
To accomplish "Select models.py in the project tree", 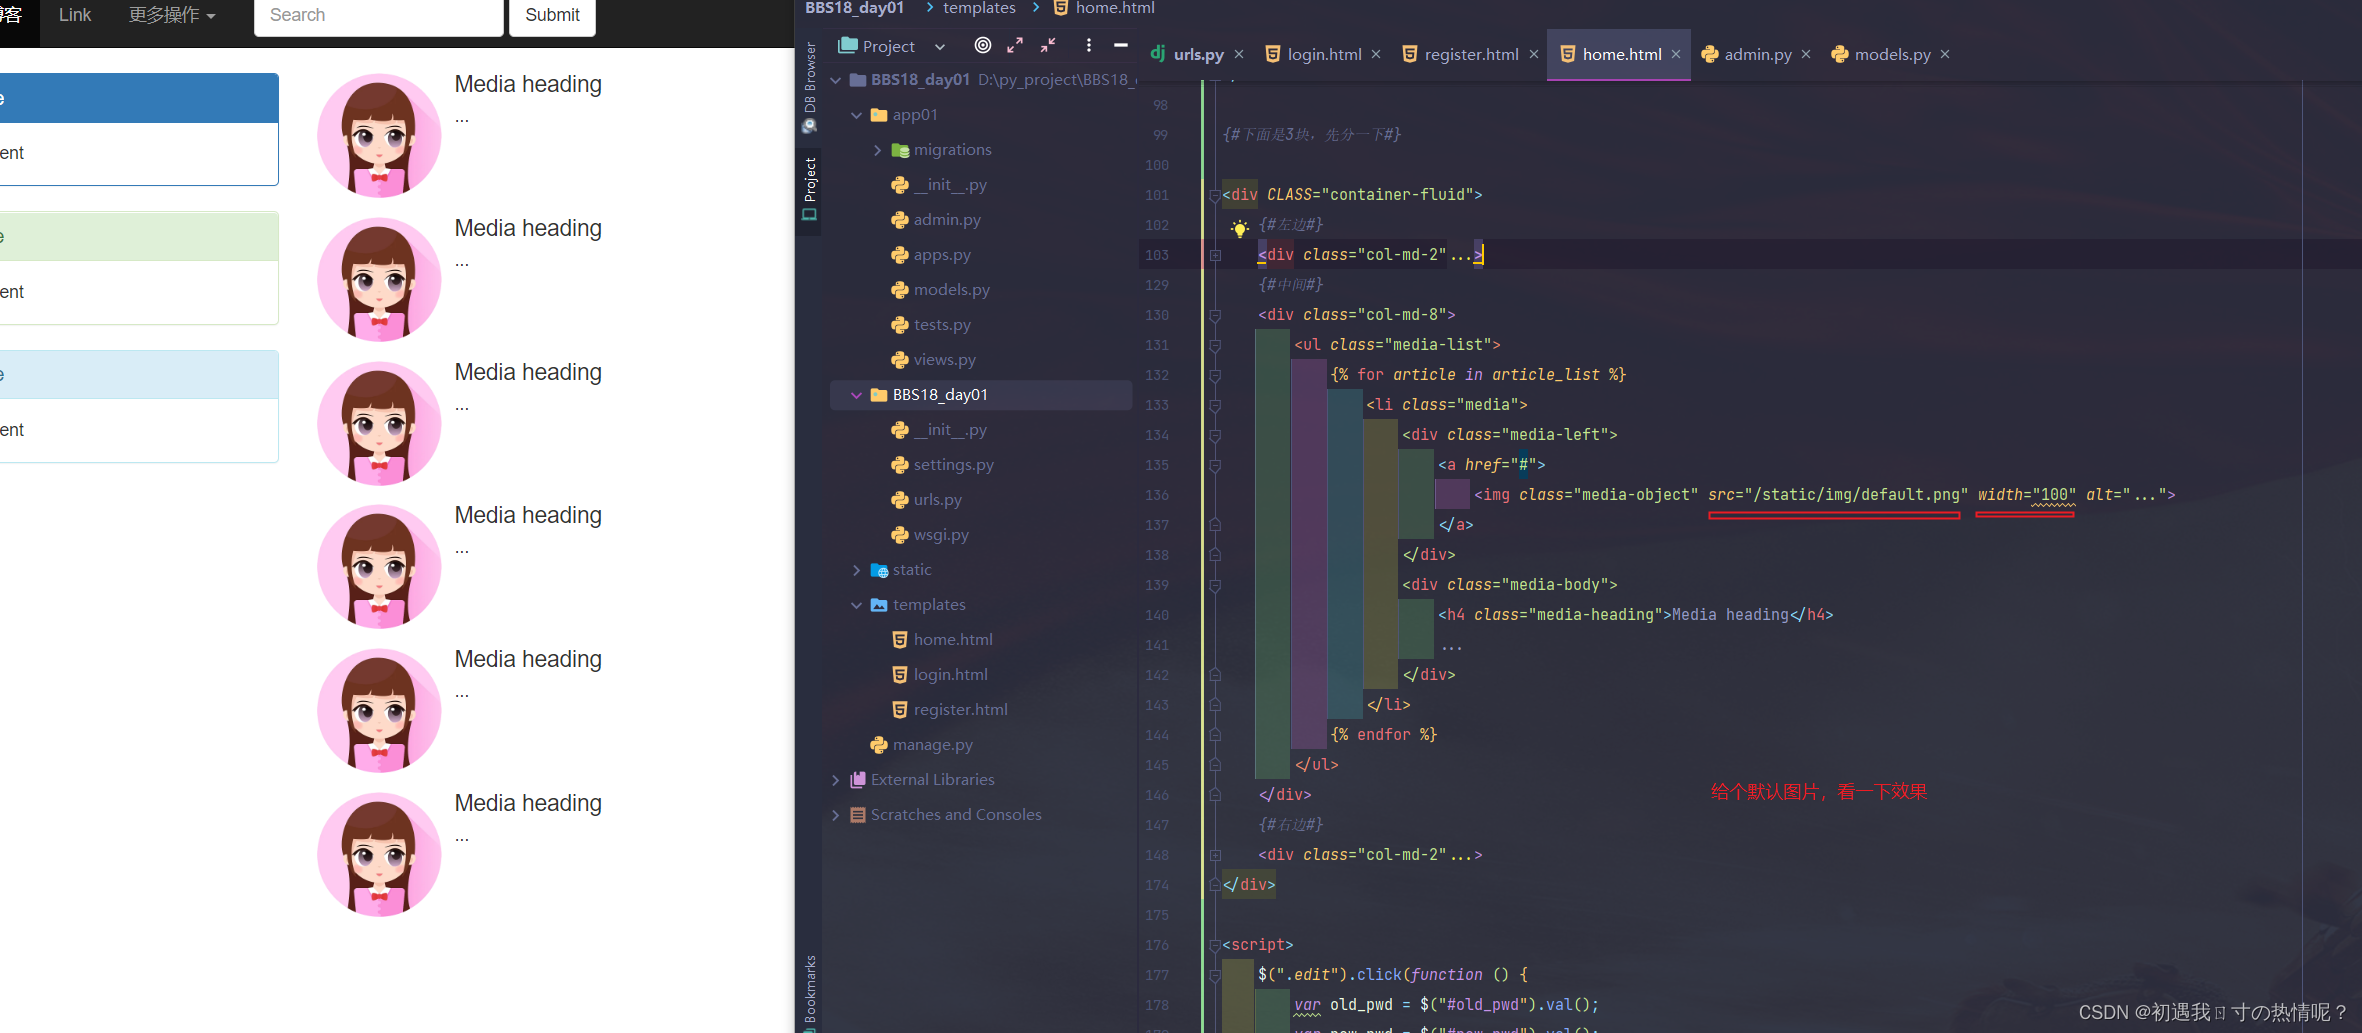I will pos(951,290).
